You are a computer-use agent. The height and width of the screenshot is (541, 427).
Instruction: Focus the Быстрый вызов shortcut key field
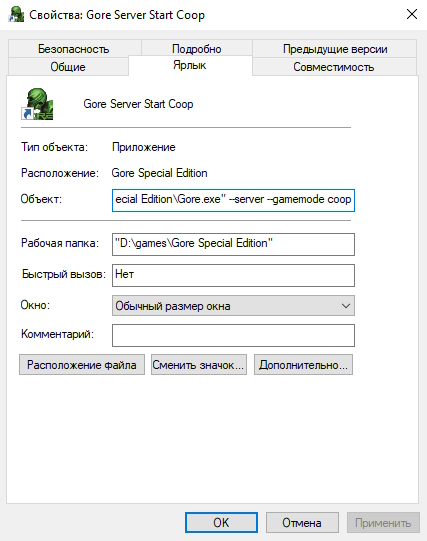(x=233, y=275)
